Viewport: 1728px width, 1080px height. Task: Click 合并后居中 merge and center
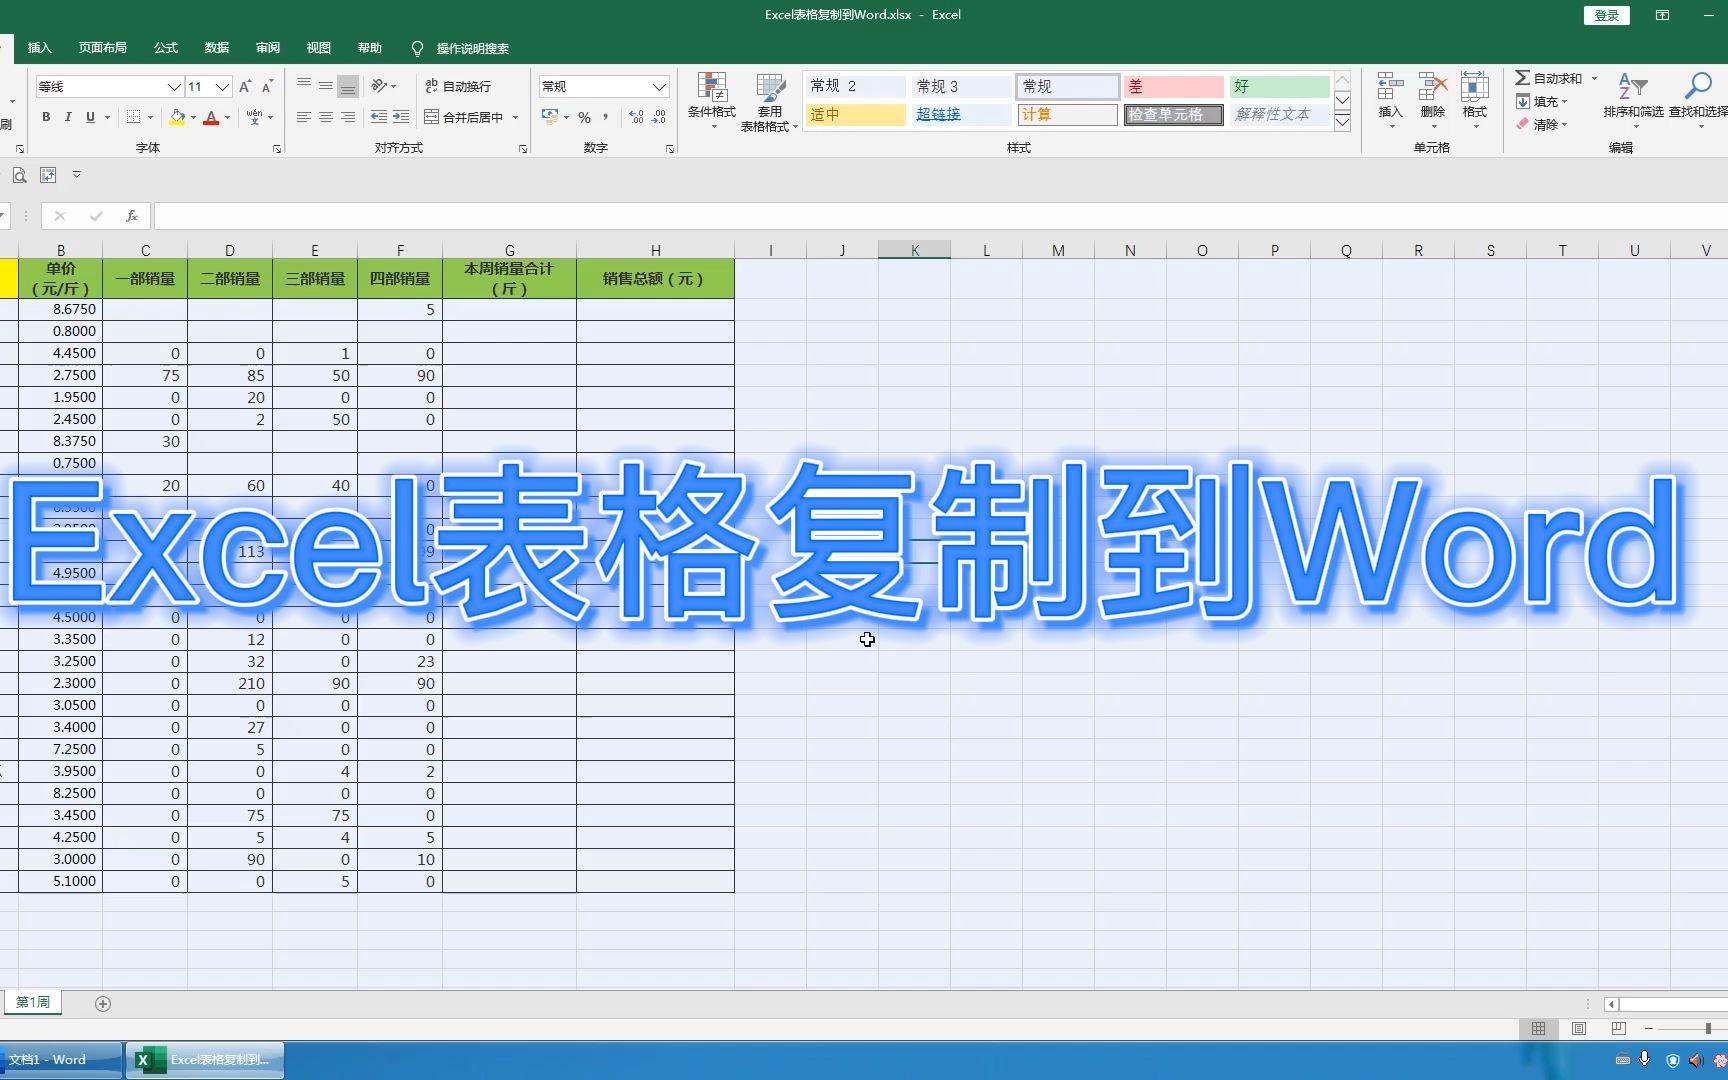pyautogui.click(x=464, y=117)
